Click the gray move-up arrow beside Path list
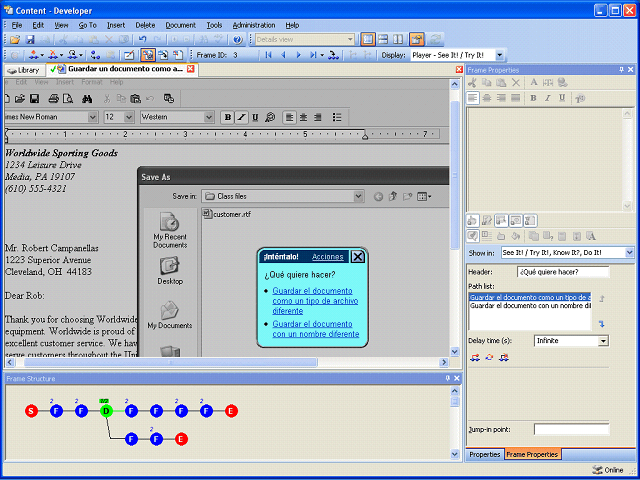Viewport: 640px width, 480px height. tap(601, 299)
